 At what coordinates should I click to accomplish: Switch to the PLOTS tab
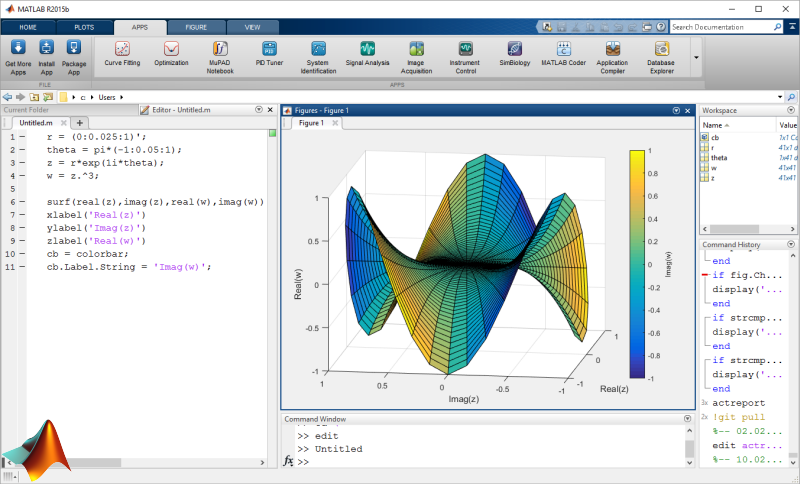point(84,28)
